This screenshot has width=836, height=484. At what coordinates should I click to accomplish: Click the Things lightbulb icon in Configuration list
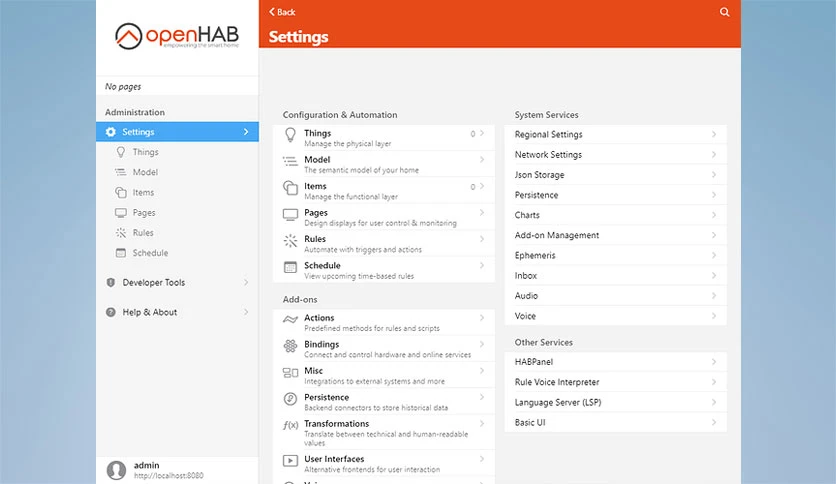[290, 135]
